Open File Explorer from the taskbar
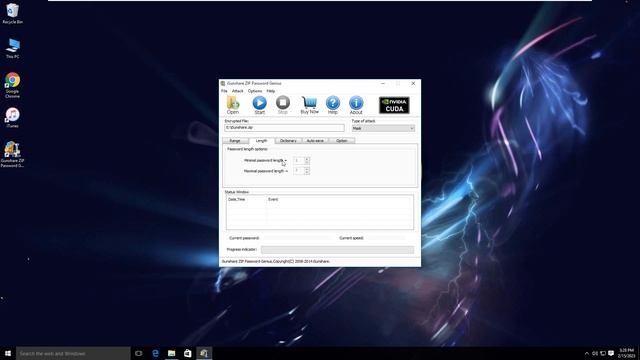The width and height of the screenshot is (640, 360). pyautogui.click(x=171, y=353)
